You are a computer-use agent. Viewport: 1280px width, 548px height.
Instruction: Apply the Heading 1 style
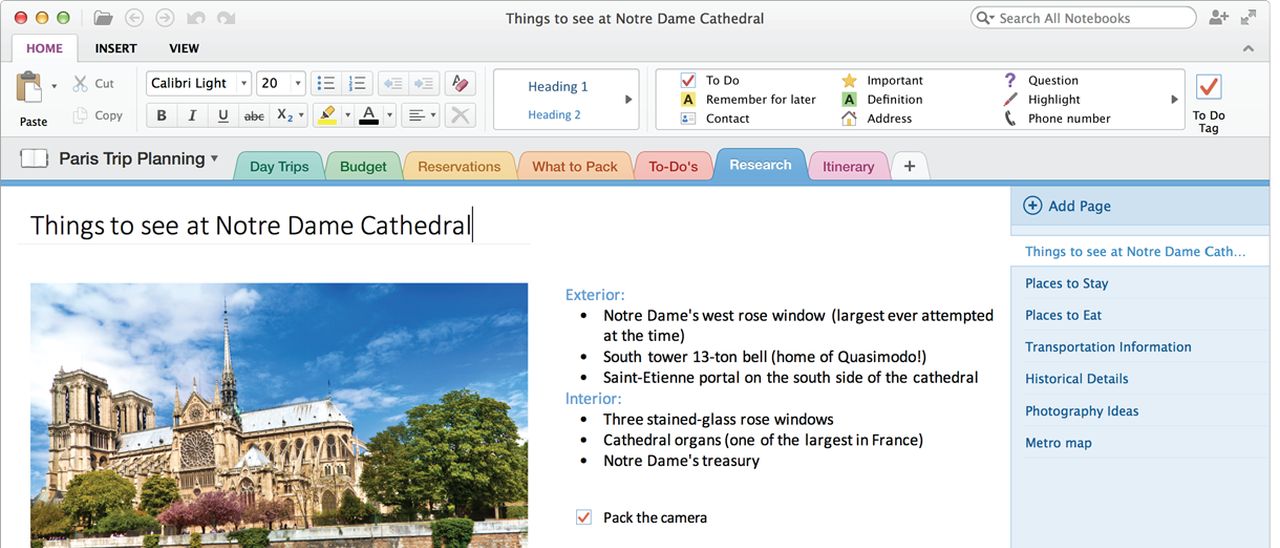(558, 86)
